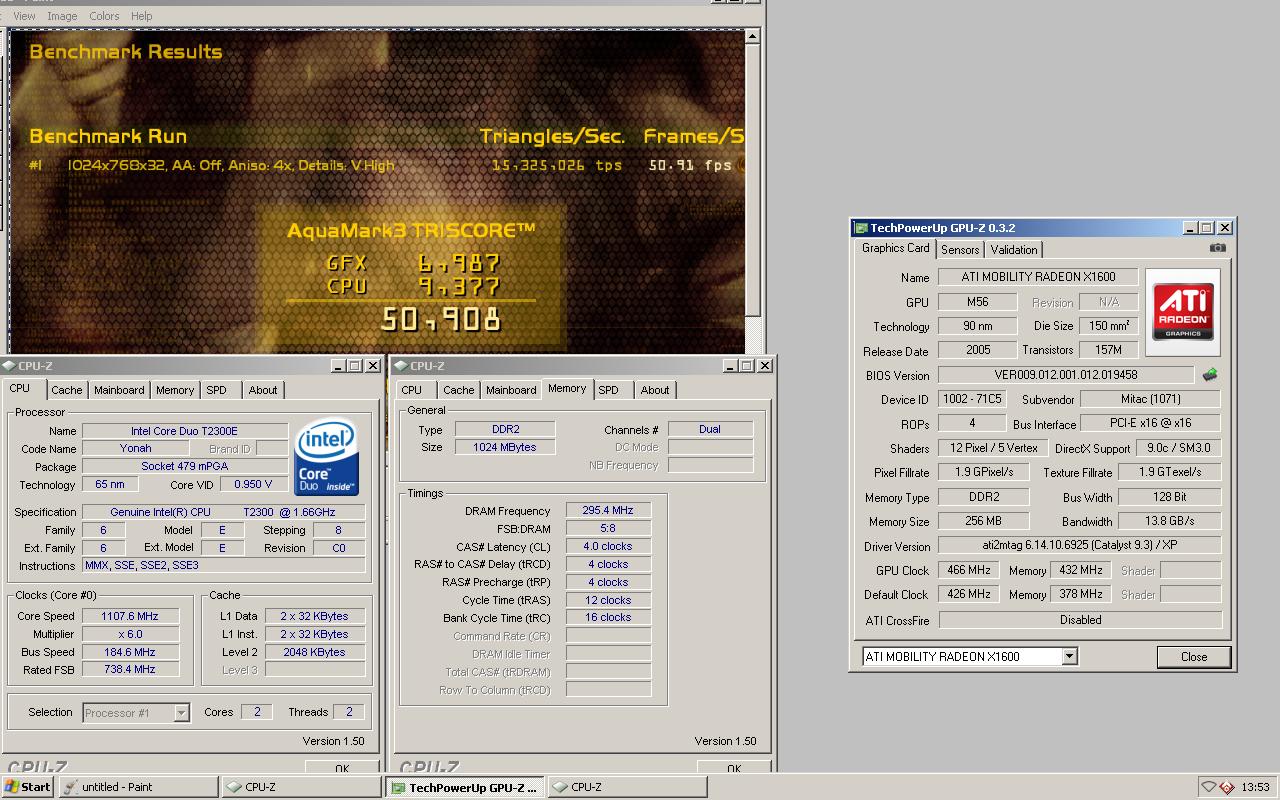
Task: Click the GPU Clock value 466 MHz
Action: [968, 570]
